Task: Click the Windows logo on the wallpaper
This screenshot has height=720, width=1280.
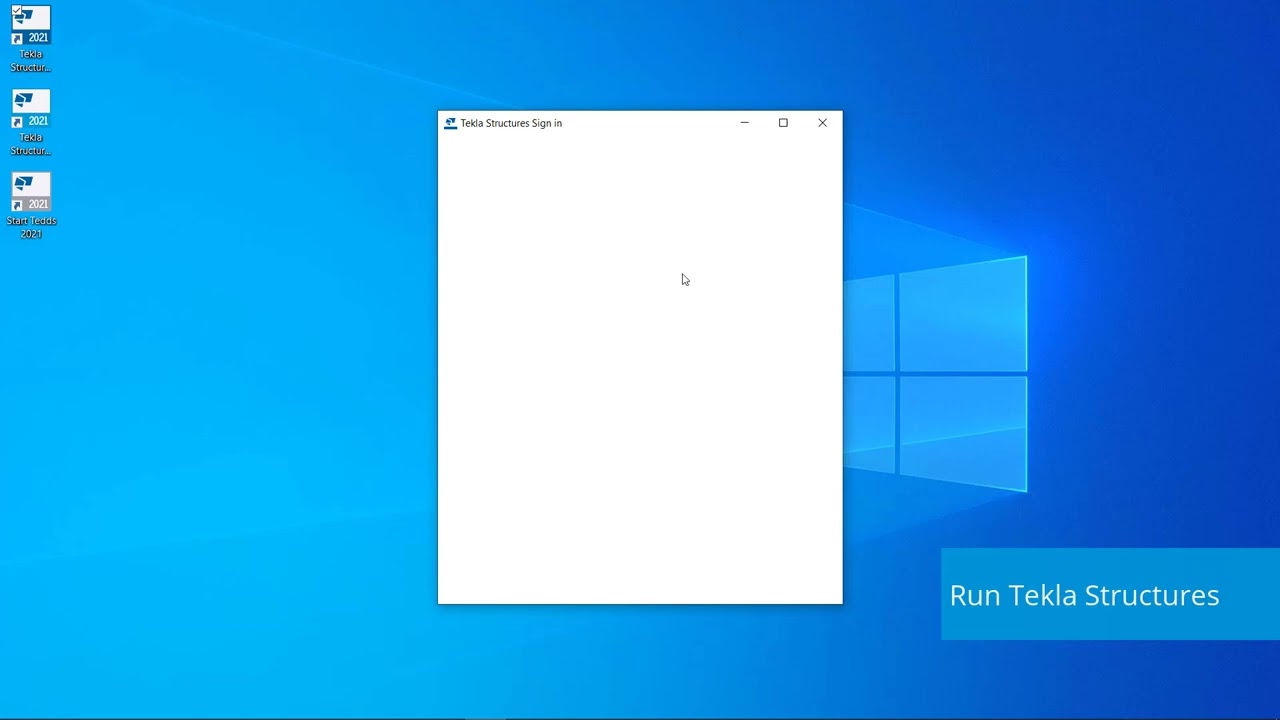Action: point(935,374)
